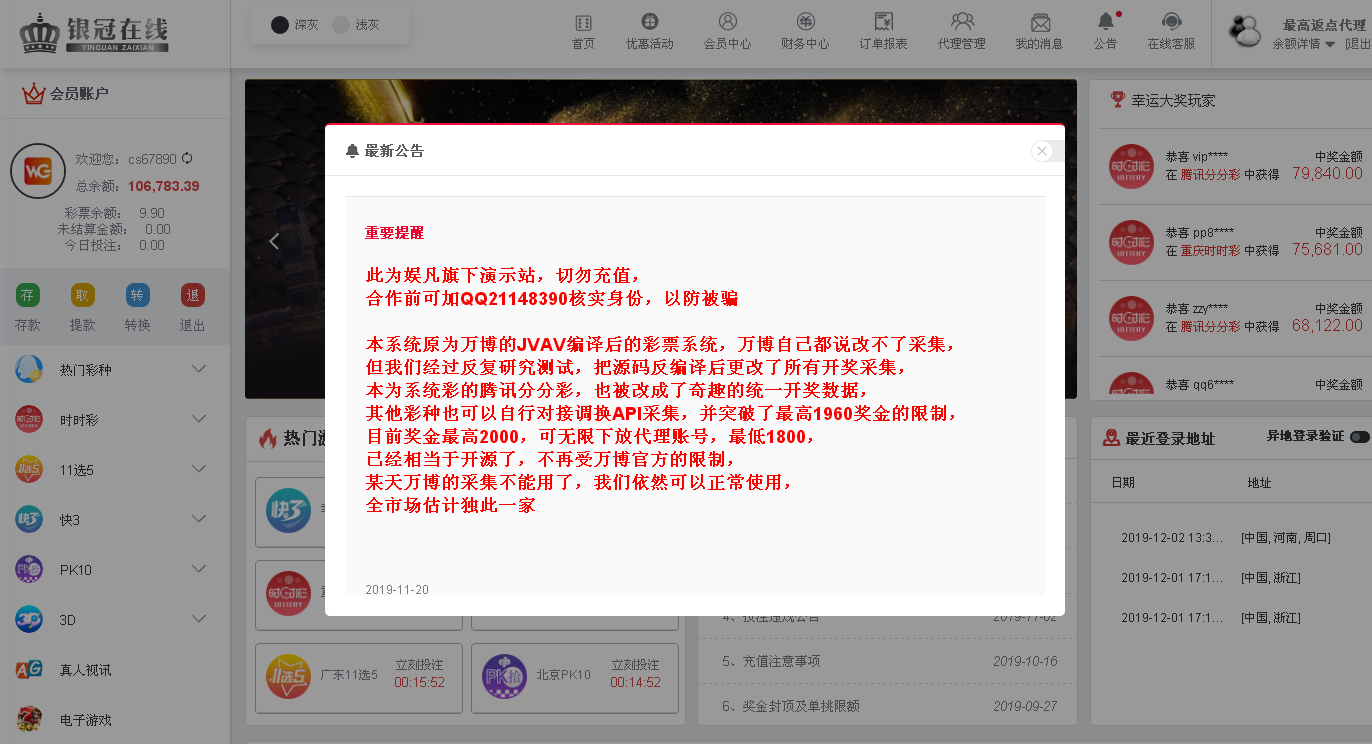Click the 银冠在线 crown logo
This screenshot has width=1372, height=744.
point(94,33)
